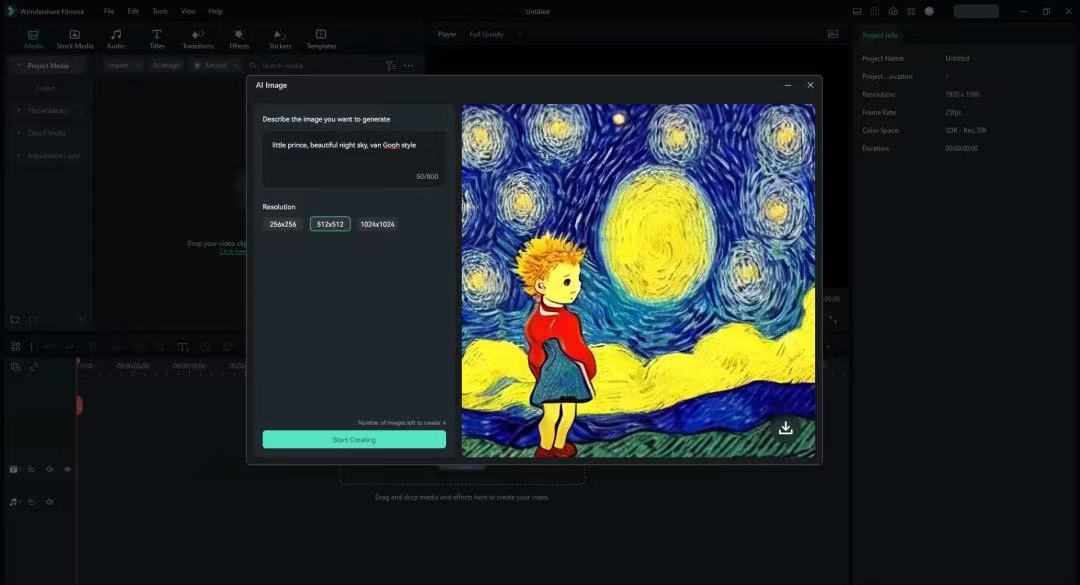Open the Titles panel
Image resolution: width=1080 pixels, height=585 pixels.
point(157,39)
